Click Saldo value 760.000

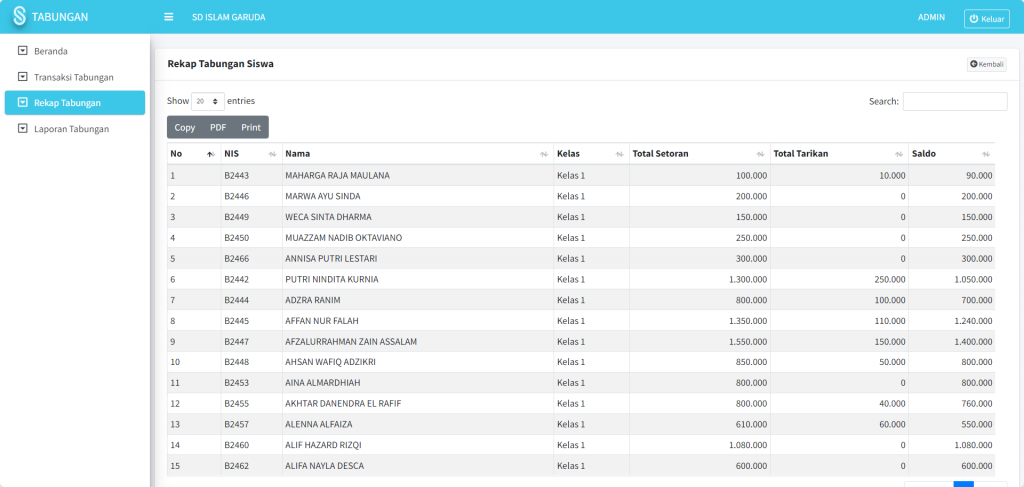click(x=976, y=403)
